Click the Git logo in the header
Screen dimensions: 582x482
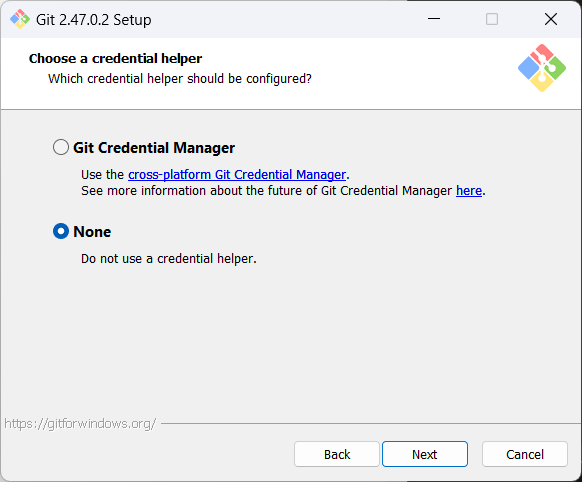pos(542,68)
